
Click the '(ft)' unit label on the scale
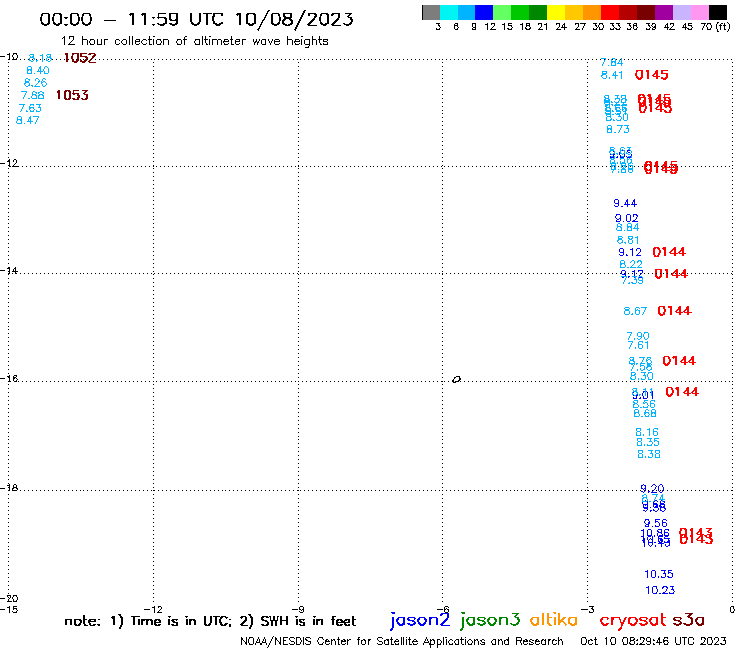(x=723, y=27)
